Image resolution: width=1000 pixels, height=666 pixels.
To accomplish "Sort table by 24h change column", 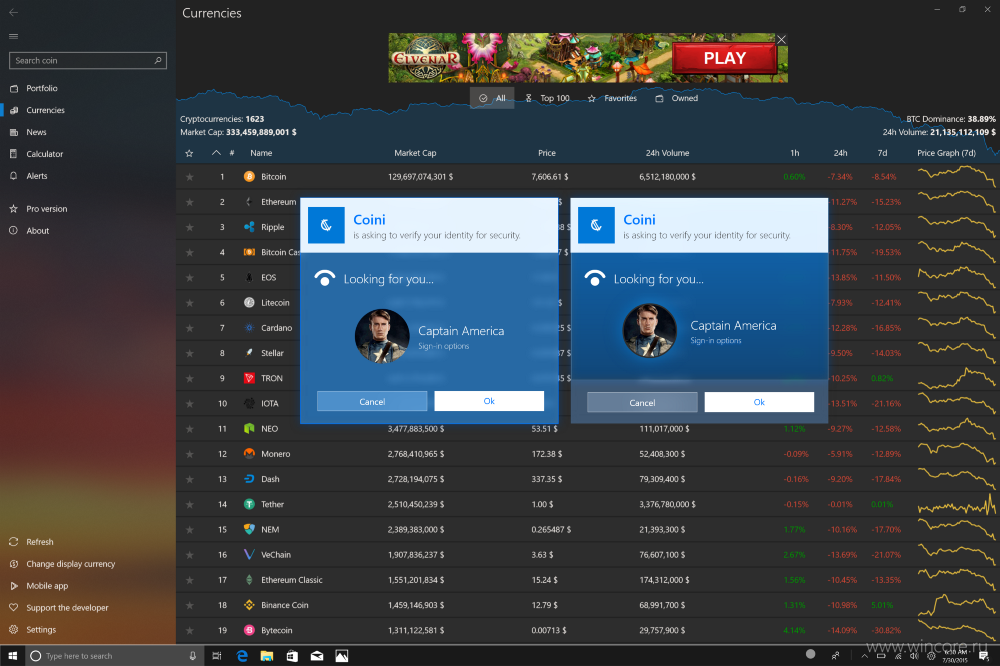I will [841, 153].
